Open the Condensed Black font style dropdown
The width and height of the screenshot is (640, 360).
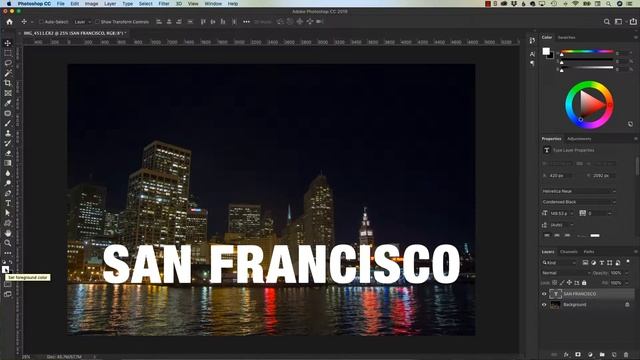click(x=578, y=202)
